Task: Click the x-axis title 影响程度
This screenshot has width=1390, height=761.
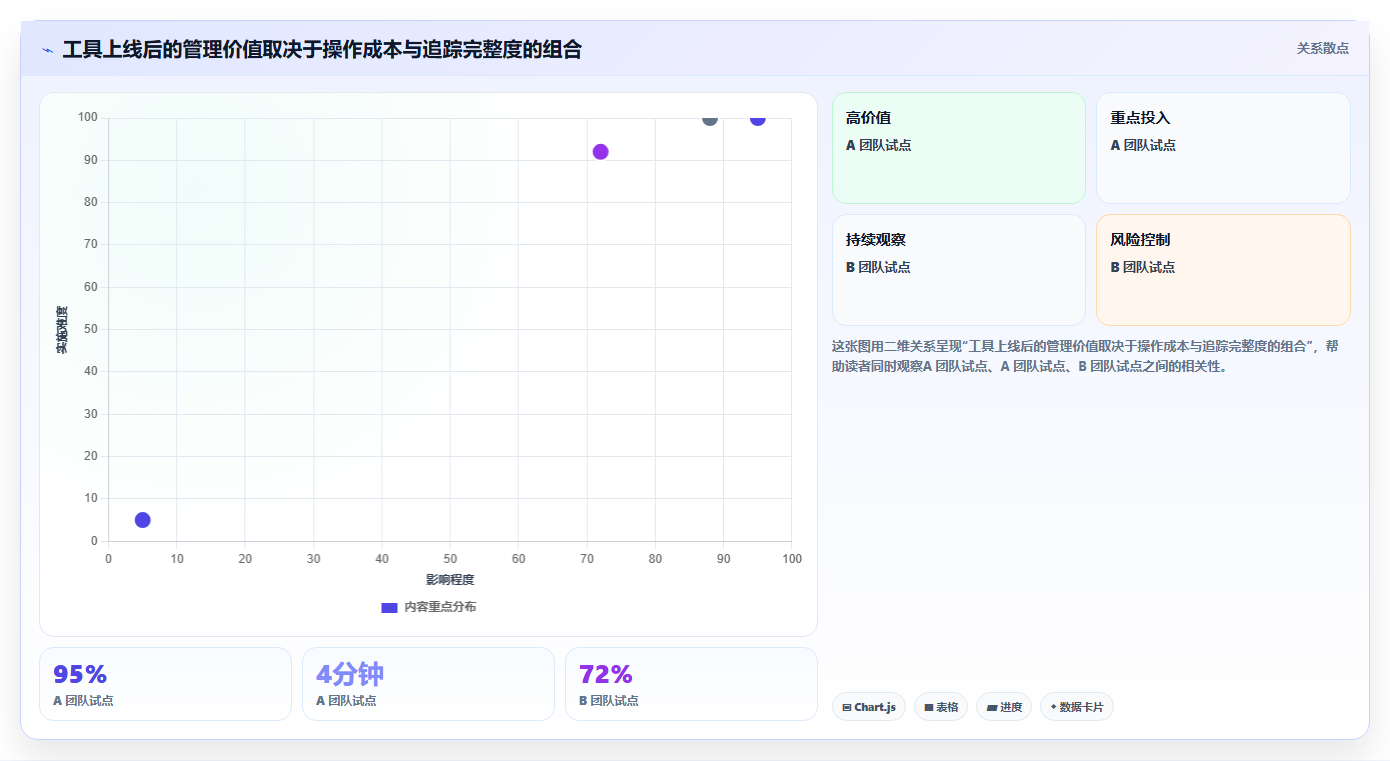Action: 450,580
